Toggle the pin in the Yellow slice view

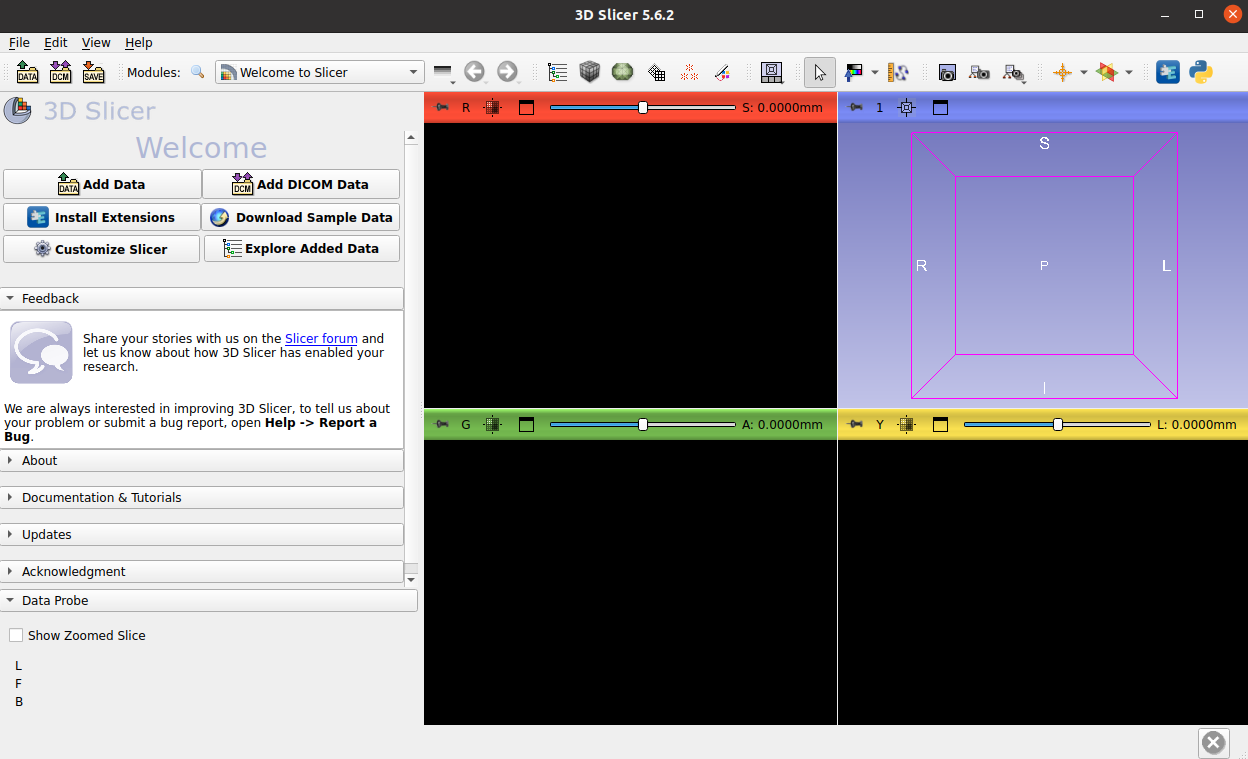(x=854, y=424)
